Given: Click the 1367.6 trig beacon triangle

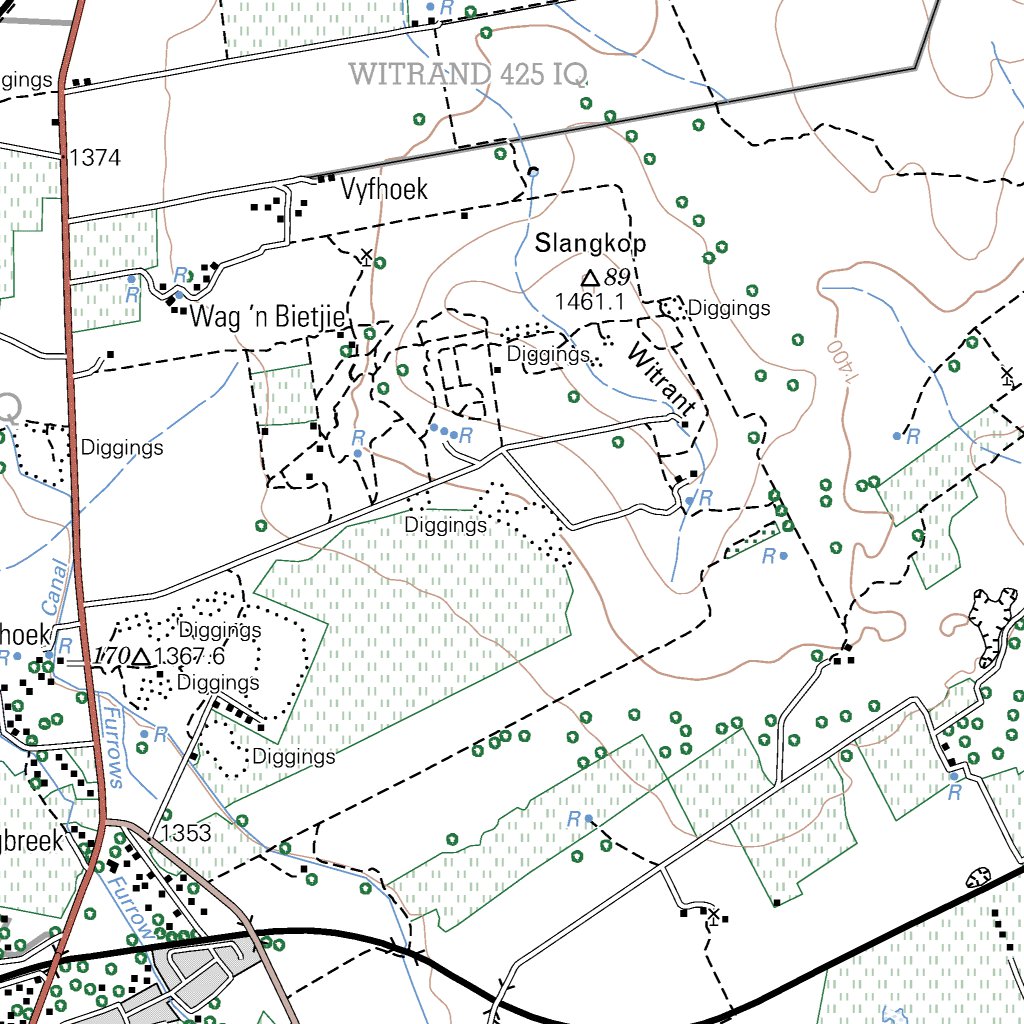Looking at the screenshot, I should coord(139,658).
